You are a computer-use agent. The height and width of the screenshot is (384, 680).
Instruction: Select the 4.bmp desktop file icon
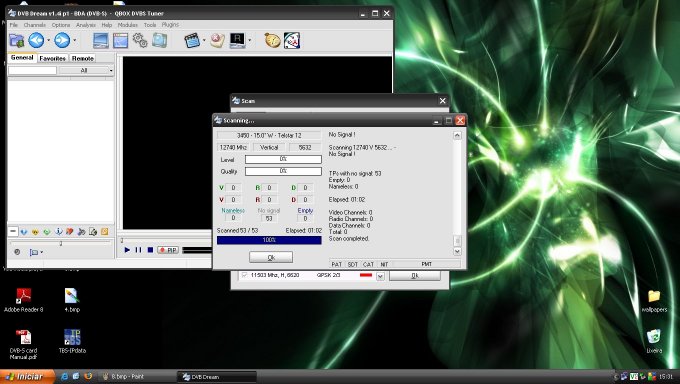click(x=72, y=300)
